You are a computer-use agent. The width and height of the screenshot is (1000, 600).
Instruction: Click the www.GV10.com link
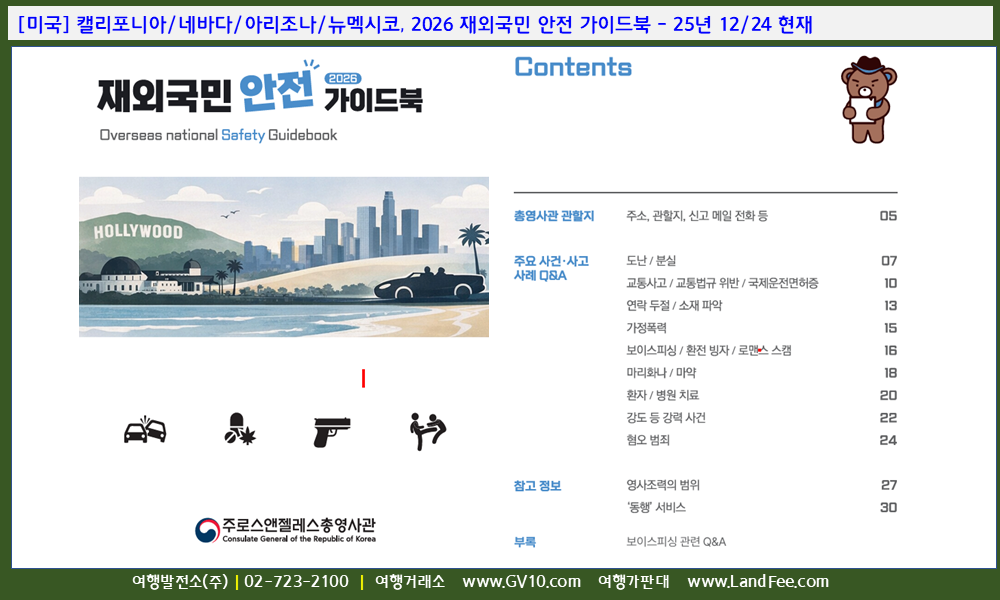(x=521, y=582)
